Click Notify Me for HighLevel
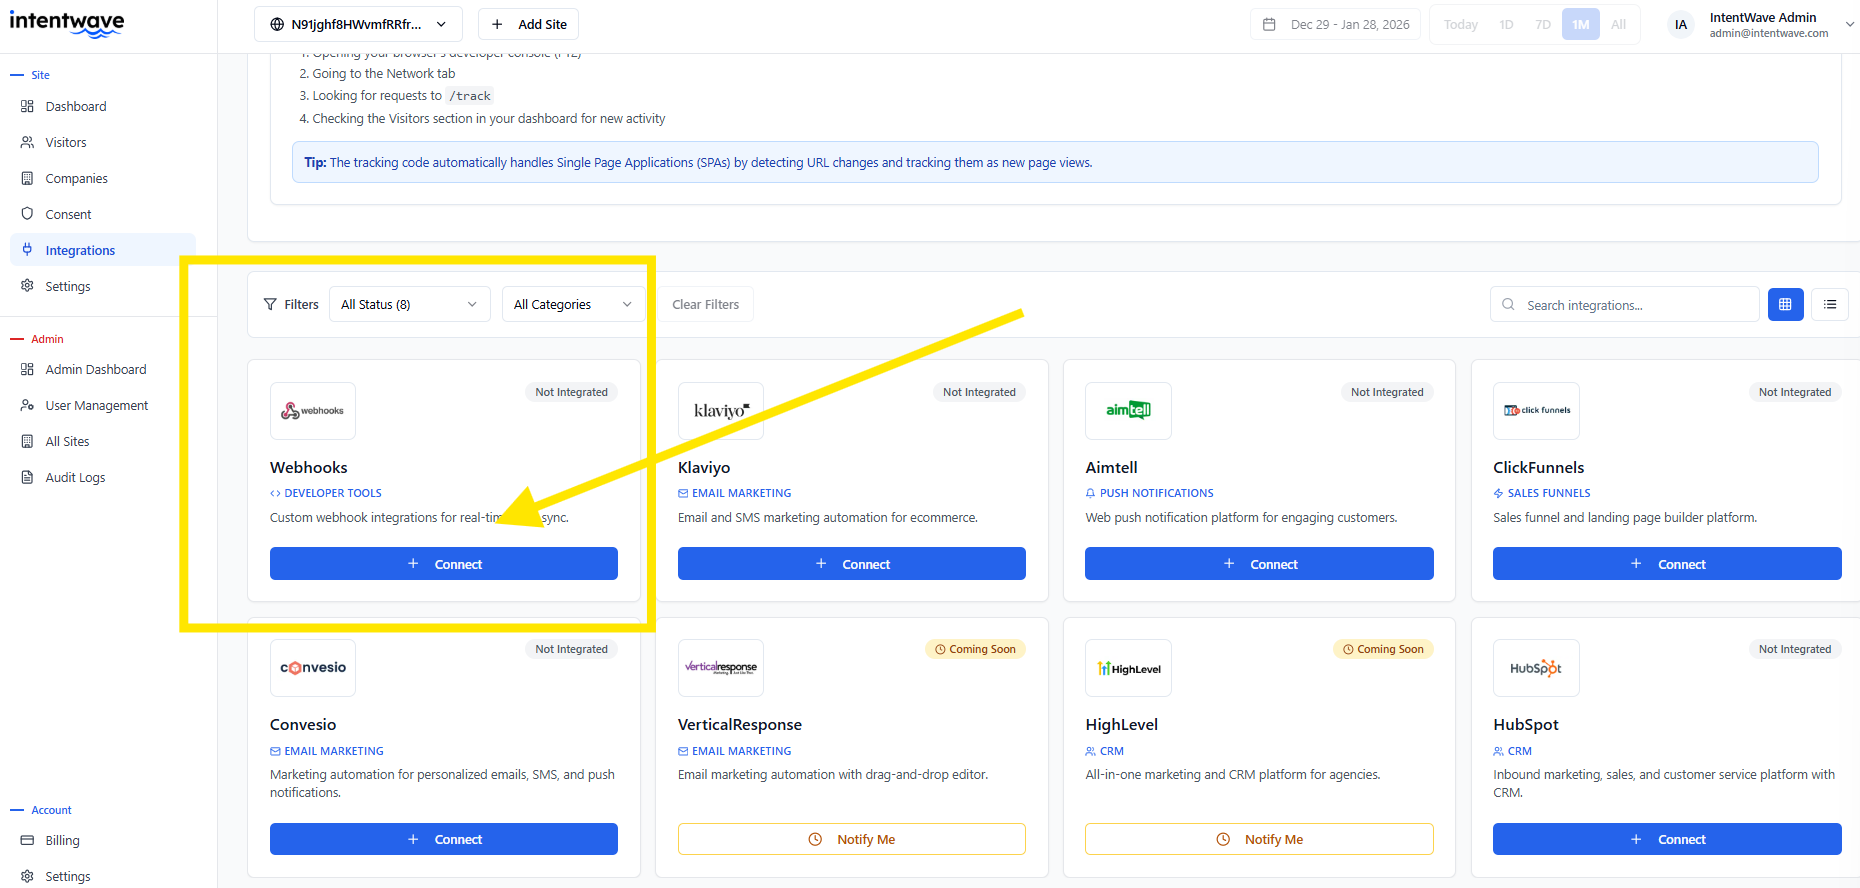Screen dimensions: 1860x888 tap(1259, 839)
